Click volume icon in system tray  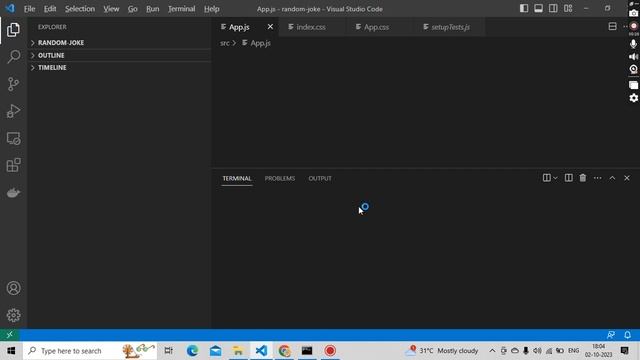[537, 351]
